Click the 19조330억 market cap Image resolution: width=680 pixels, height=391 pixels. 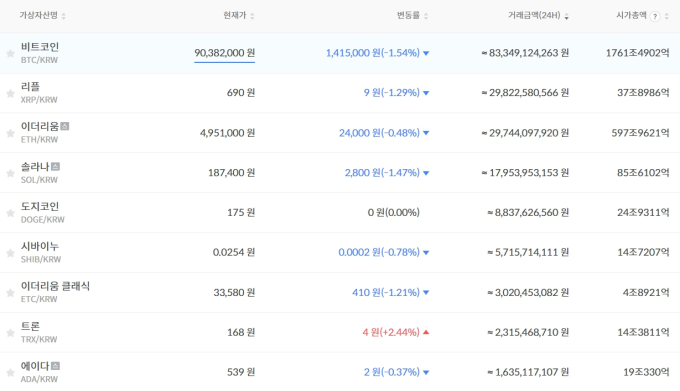click(646, 372)
